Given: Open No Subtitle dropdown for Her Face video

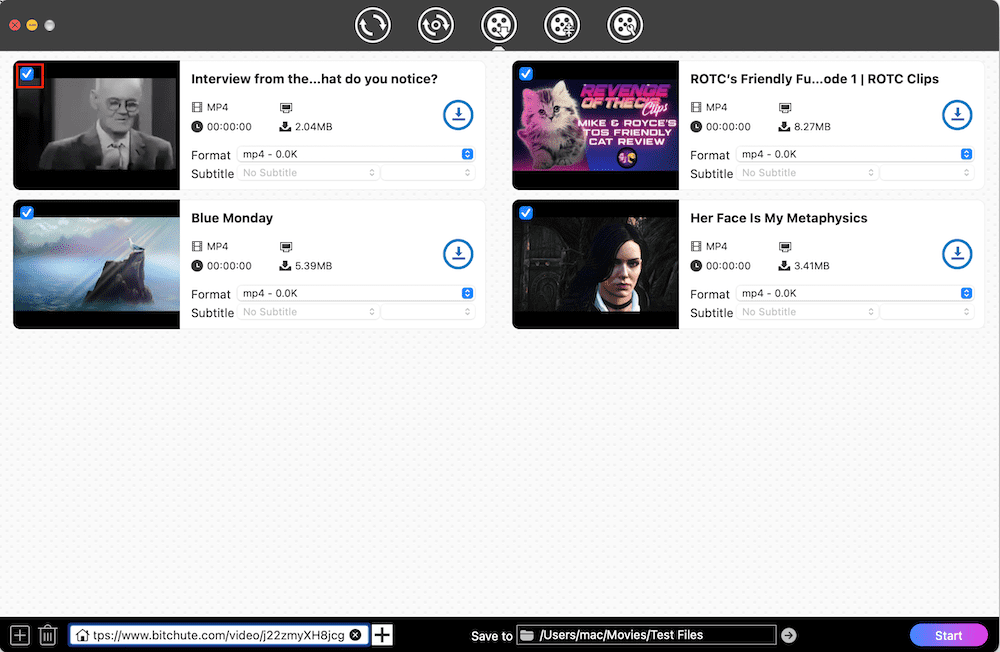Looking at the screenshot, I should [x=807, y=312].
